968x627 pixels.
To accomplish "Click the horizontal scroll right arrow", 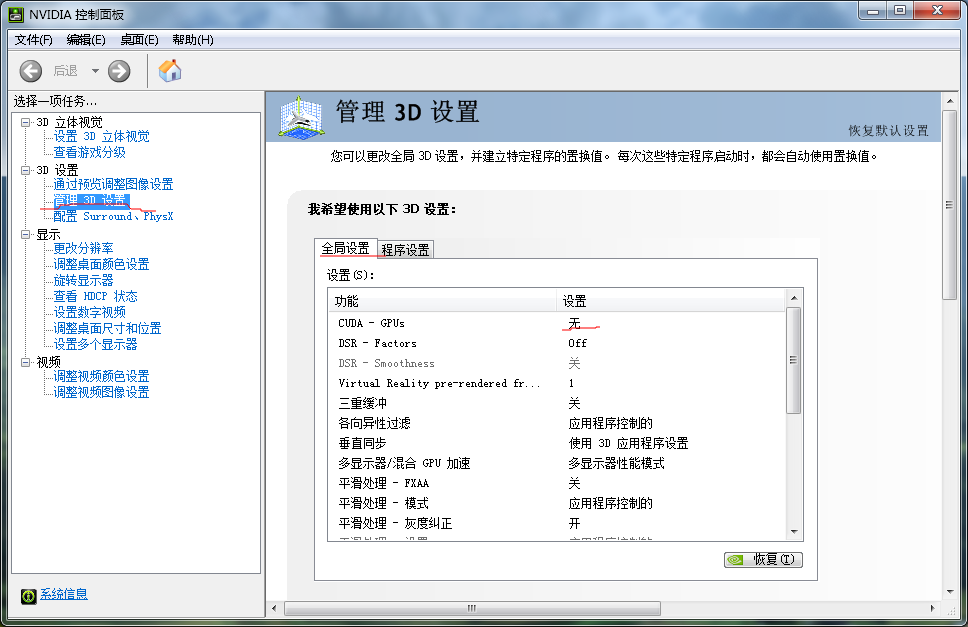I will (x=932, y=608).
